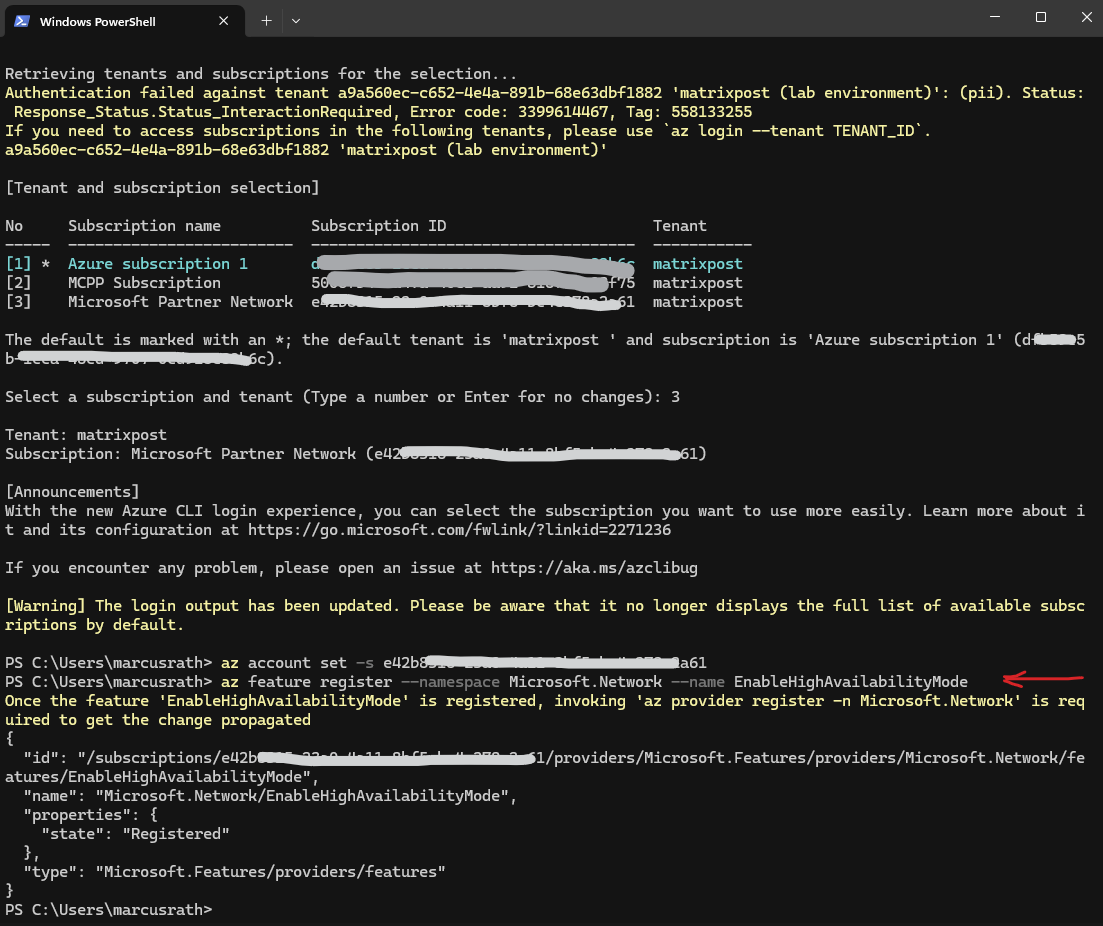Screen dimensions: 1103x926
Task: Click the 'Azure subscription 1' row
Action: (x=374, y=264)
